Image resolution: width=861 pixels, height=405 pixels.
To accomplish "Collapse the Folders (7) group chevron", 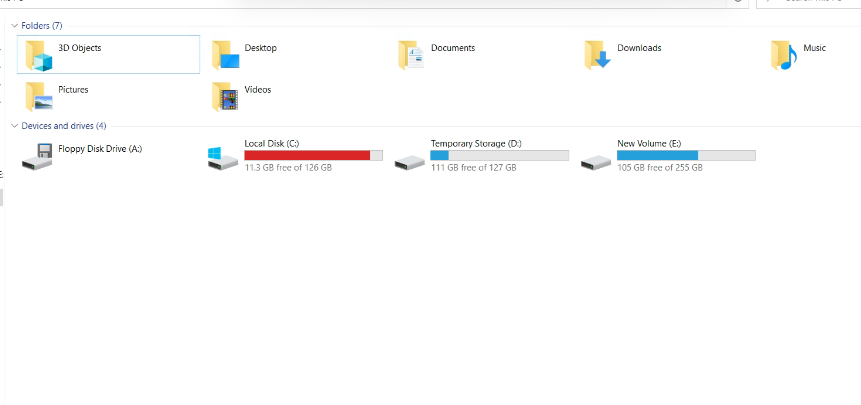I will (14, 26).
